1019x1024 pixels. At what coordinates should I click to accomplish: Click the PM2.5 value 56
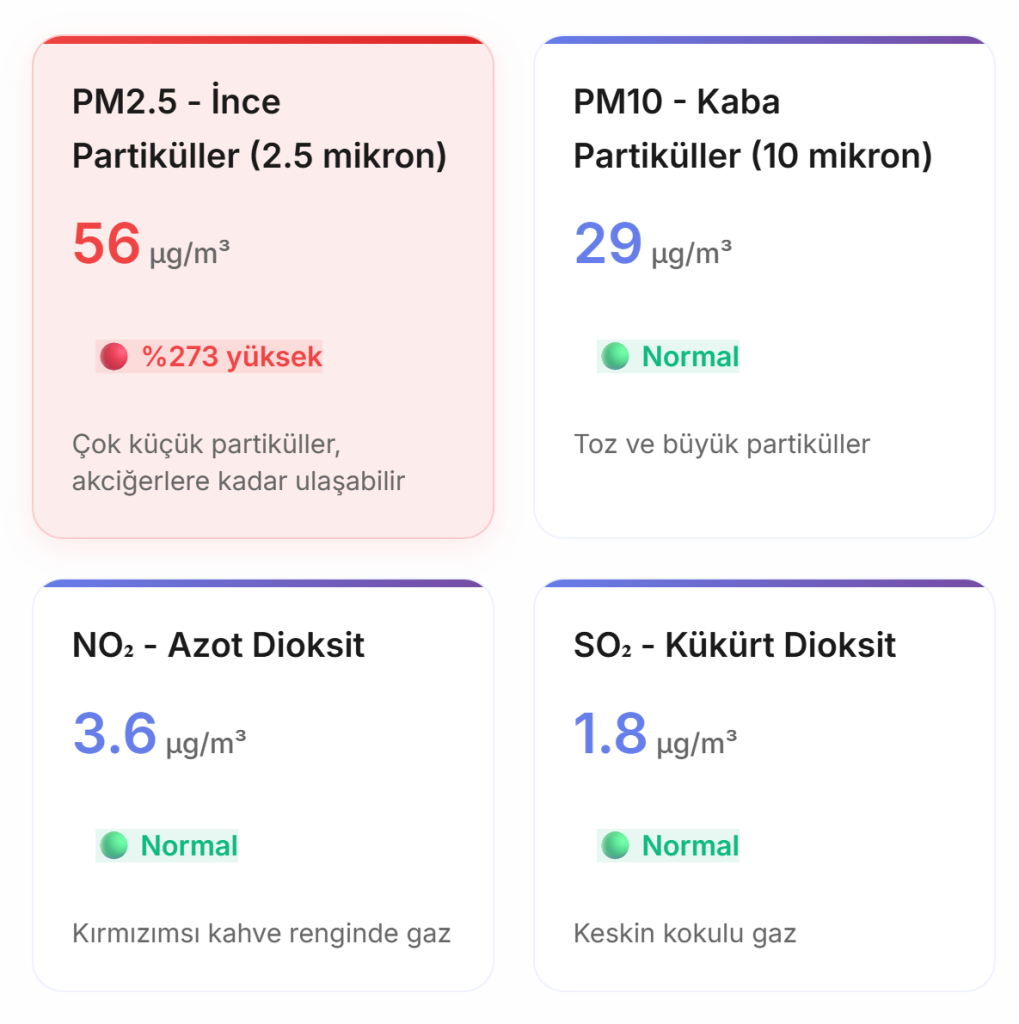[106, 243]
